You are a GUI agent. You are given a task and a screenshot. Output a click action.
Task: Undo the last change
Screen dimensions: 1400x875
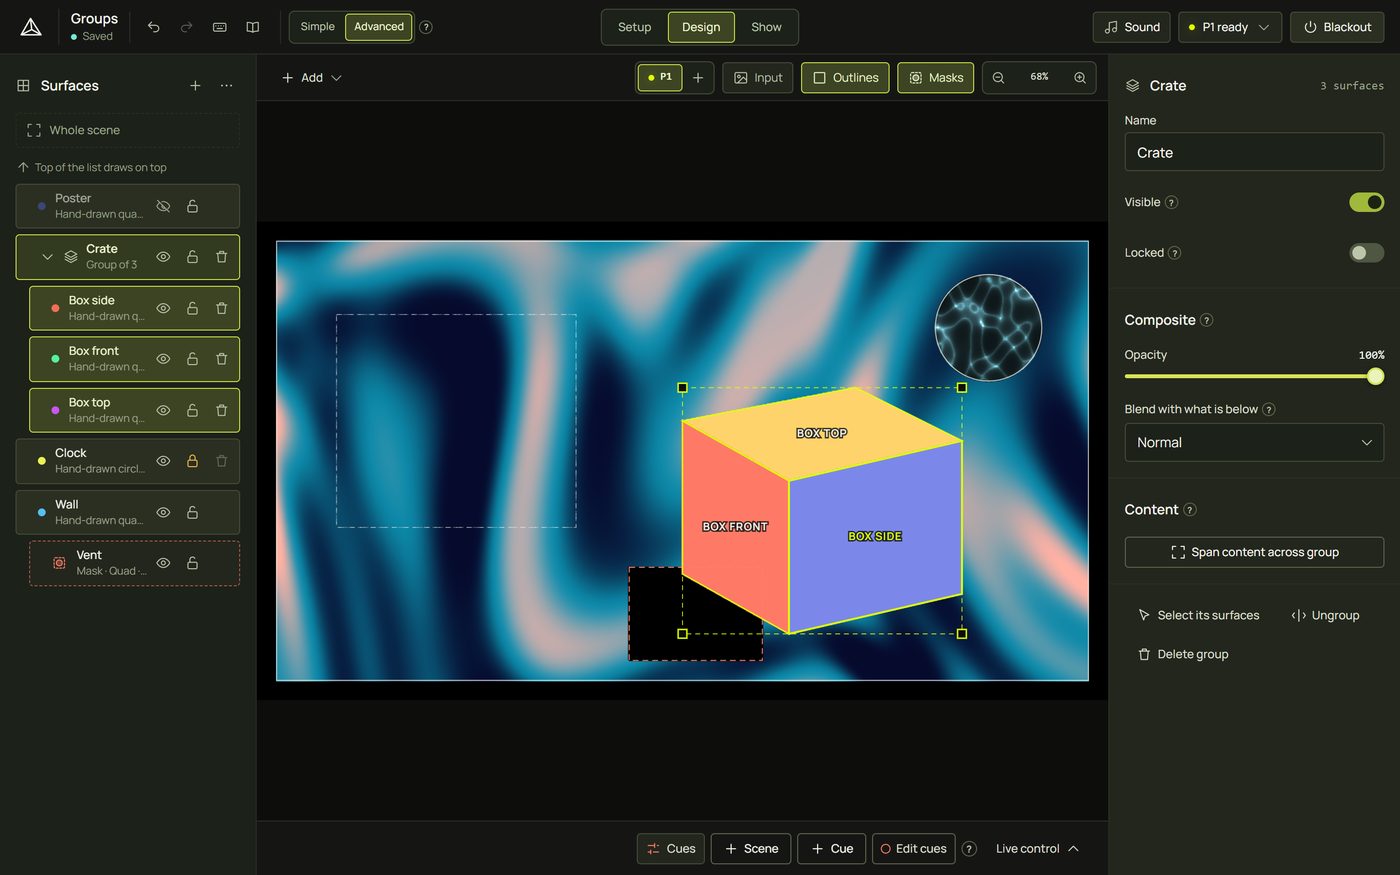click(x=153, y=27)
